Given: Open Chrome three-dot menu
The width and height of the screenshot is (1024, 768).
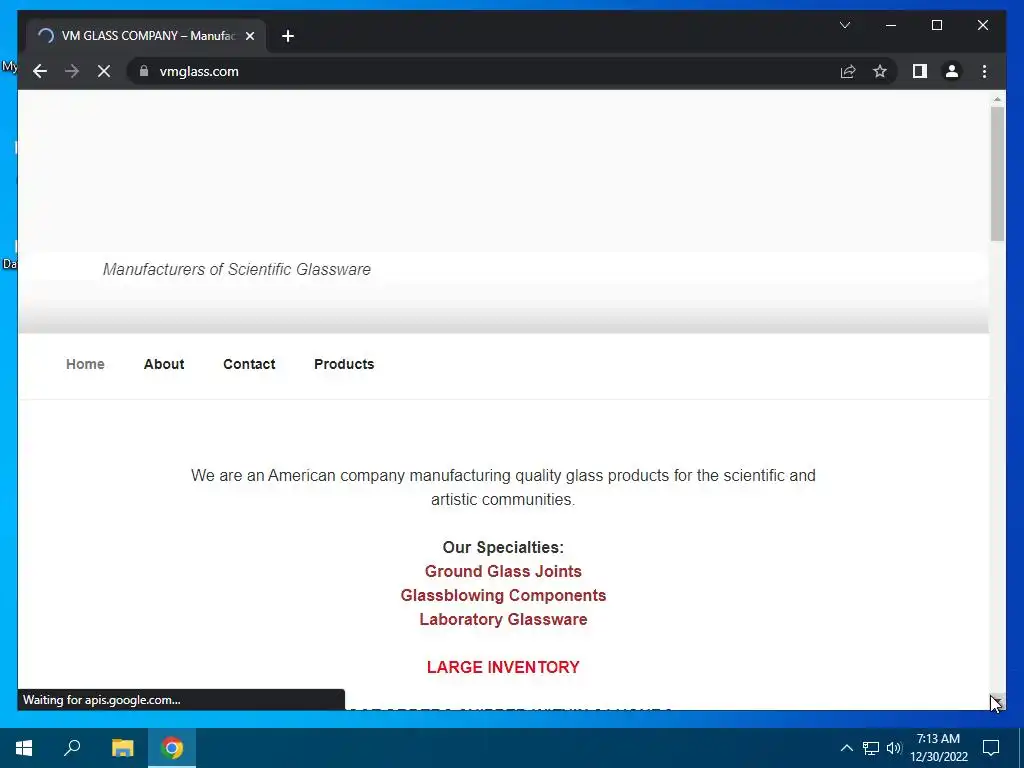Looking at the screenshot, I should (x=984, y=71).
